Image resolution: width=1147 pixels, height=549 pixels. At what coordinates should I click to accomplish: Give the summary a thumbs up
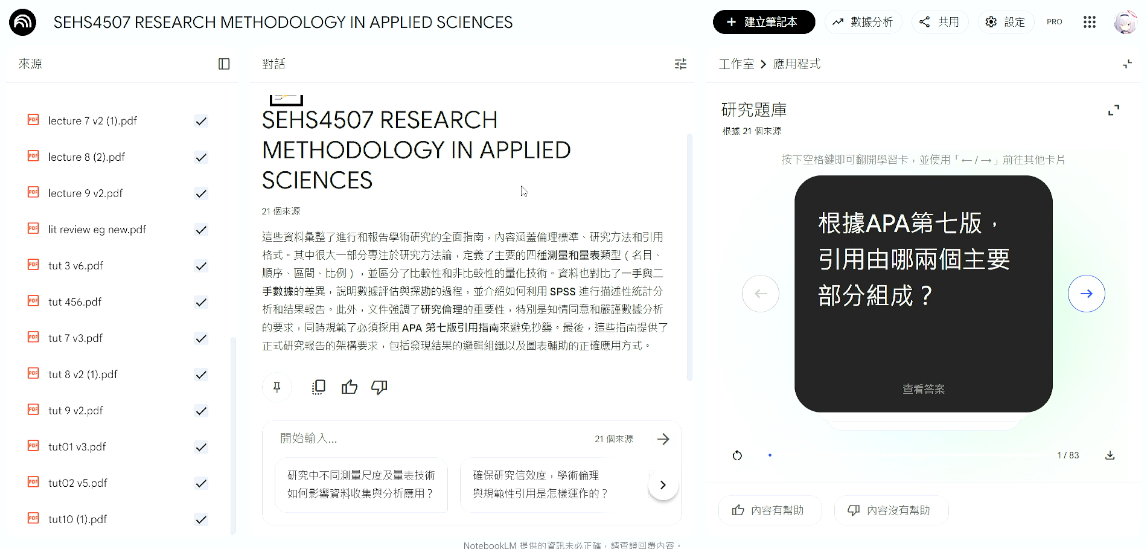(x=349, y=387)
